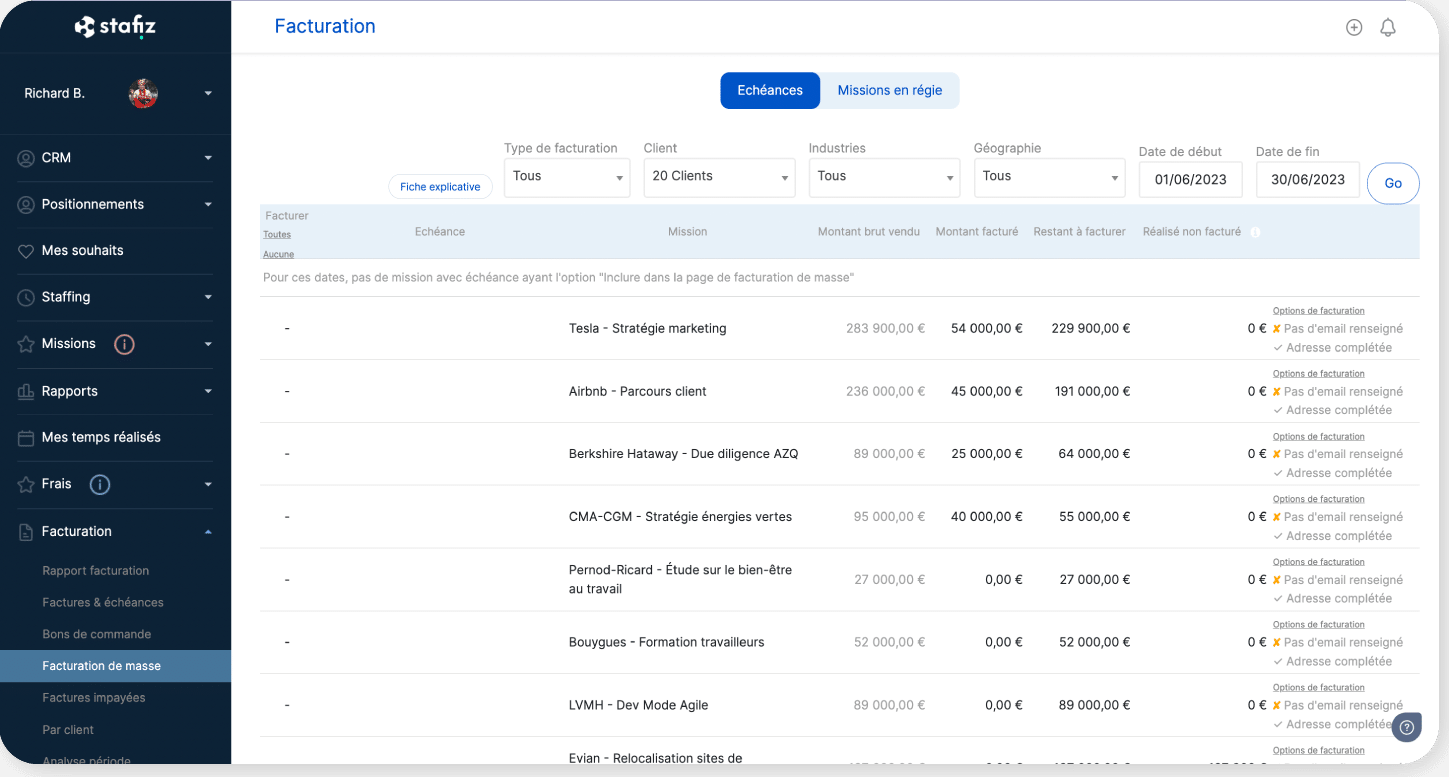Click Mes temps réalisés in sidebar
1449x777 pixels.
(101, 438)
